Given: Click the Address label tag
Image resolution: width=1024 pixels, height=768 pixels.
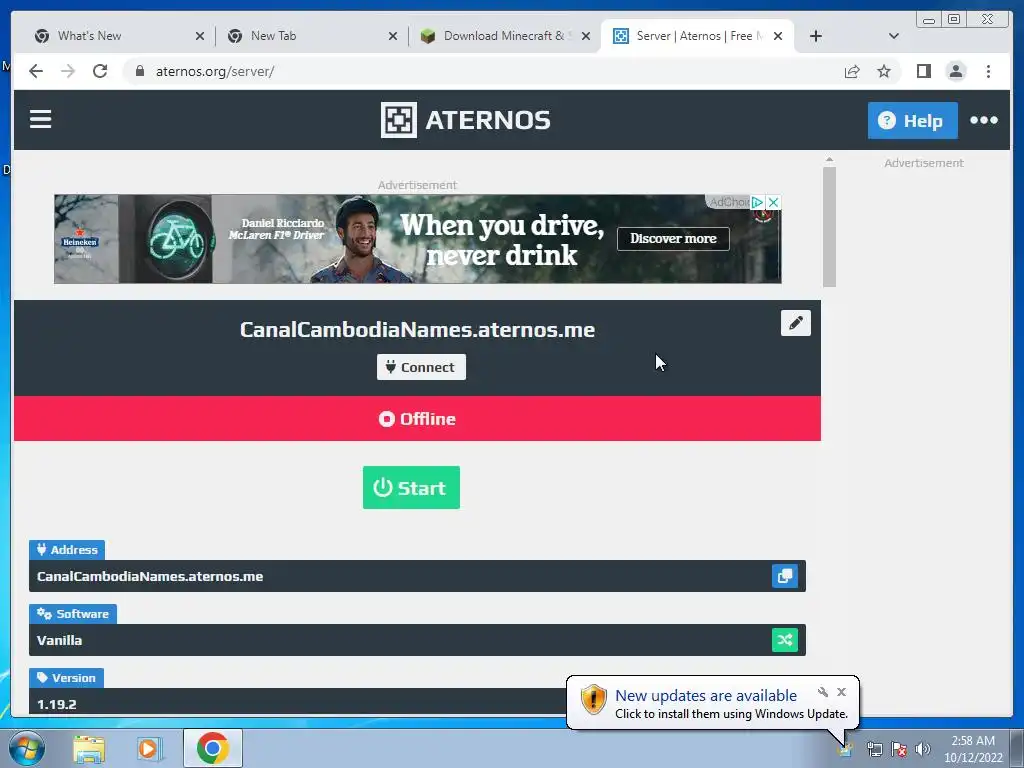Looking at the screenshot, I should pyautogui.click(x=67, y=550).
